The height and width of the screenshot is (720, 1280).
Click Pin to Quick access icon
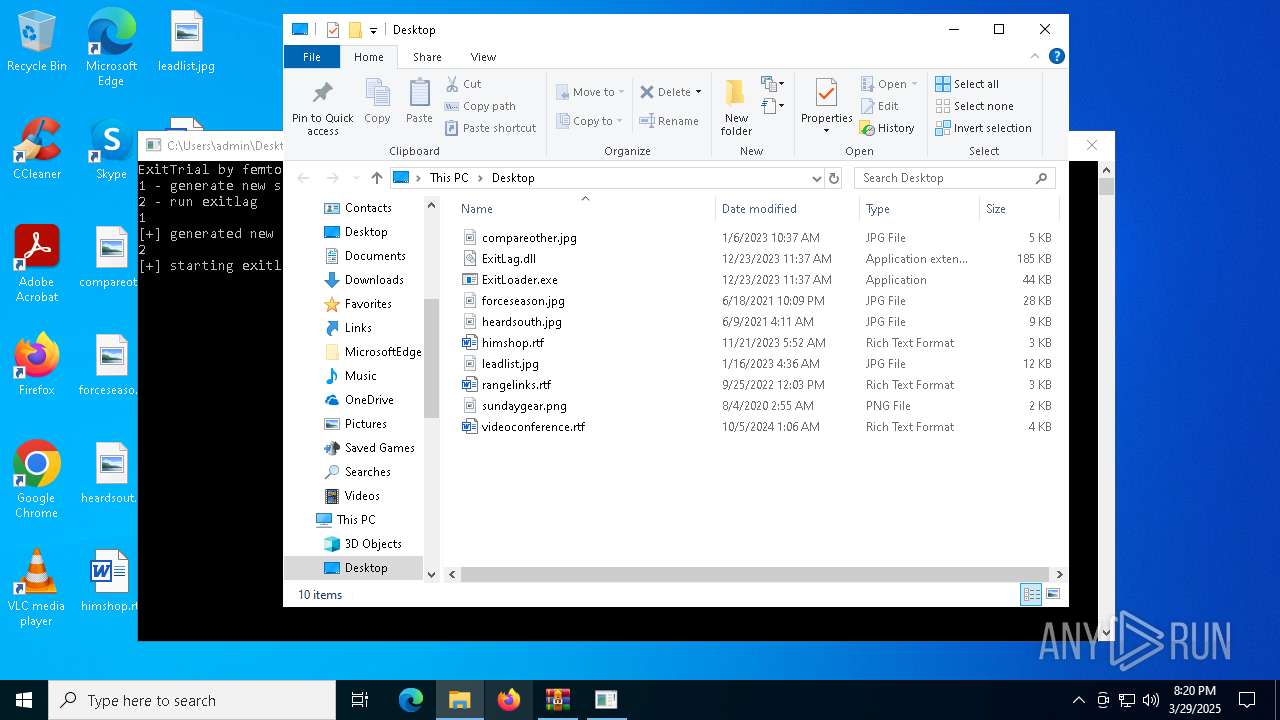click(x=322, y=93)
